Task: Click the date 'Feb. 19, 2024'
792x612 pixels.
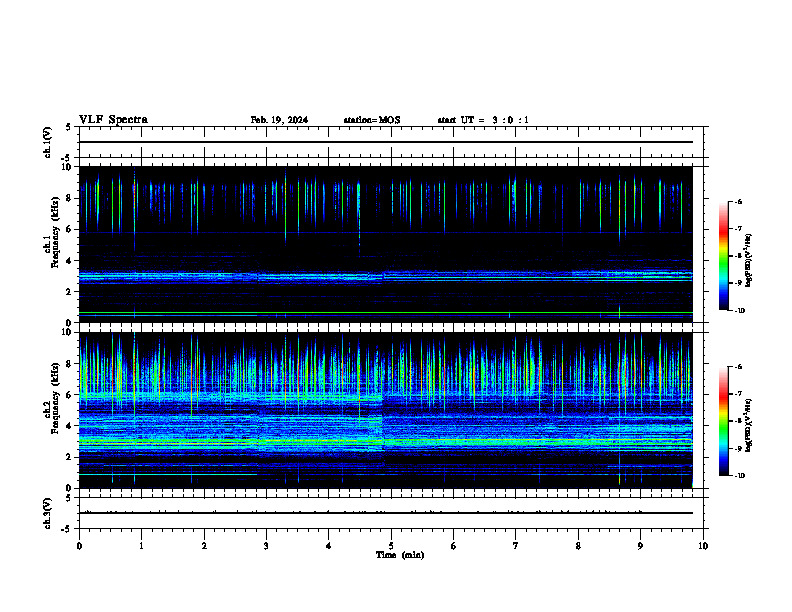Action: click(x=279, y=120)
